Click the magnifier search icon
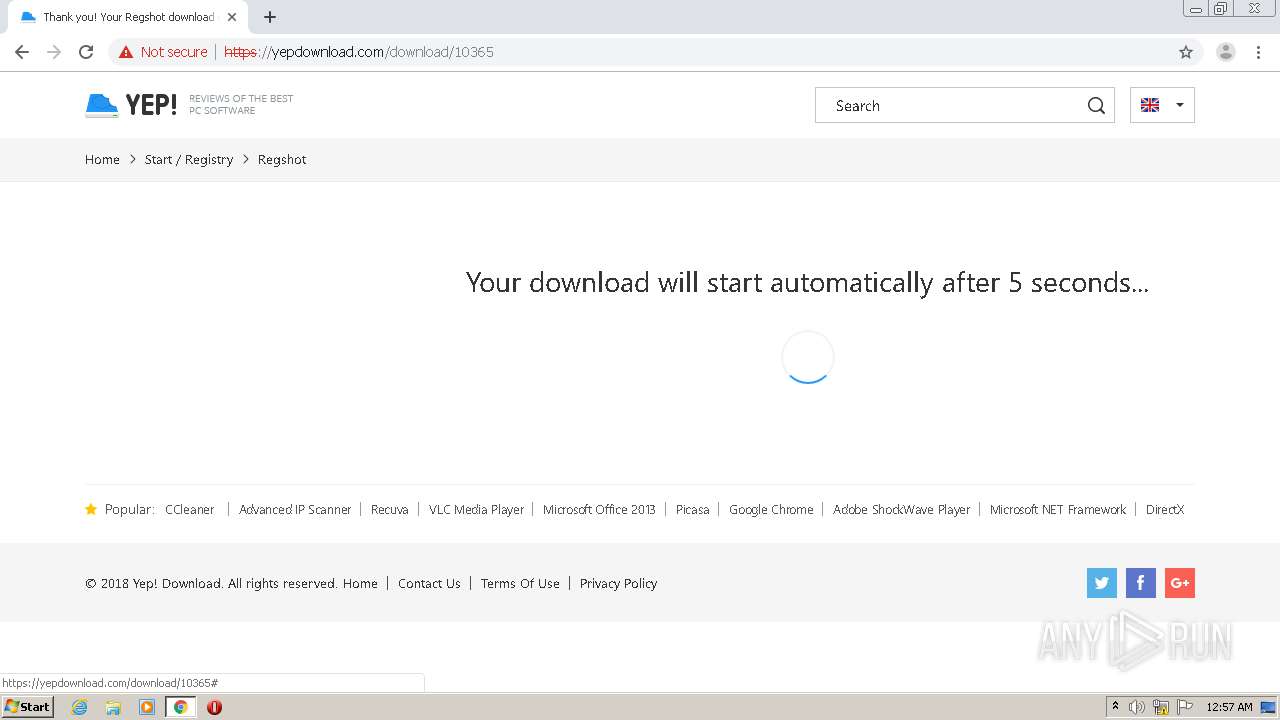This screenshot has width=1280, height=720. point(1096,106)
